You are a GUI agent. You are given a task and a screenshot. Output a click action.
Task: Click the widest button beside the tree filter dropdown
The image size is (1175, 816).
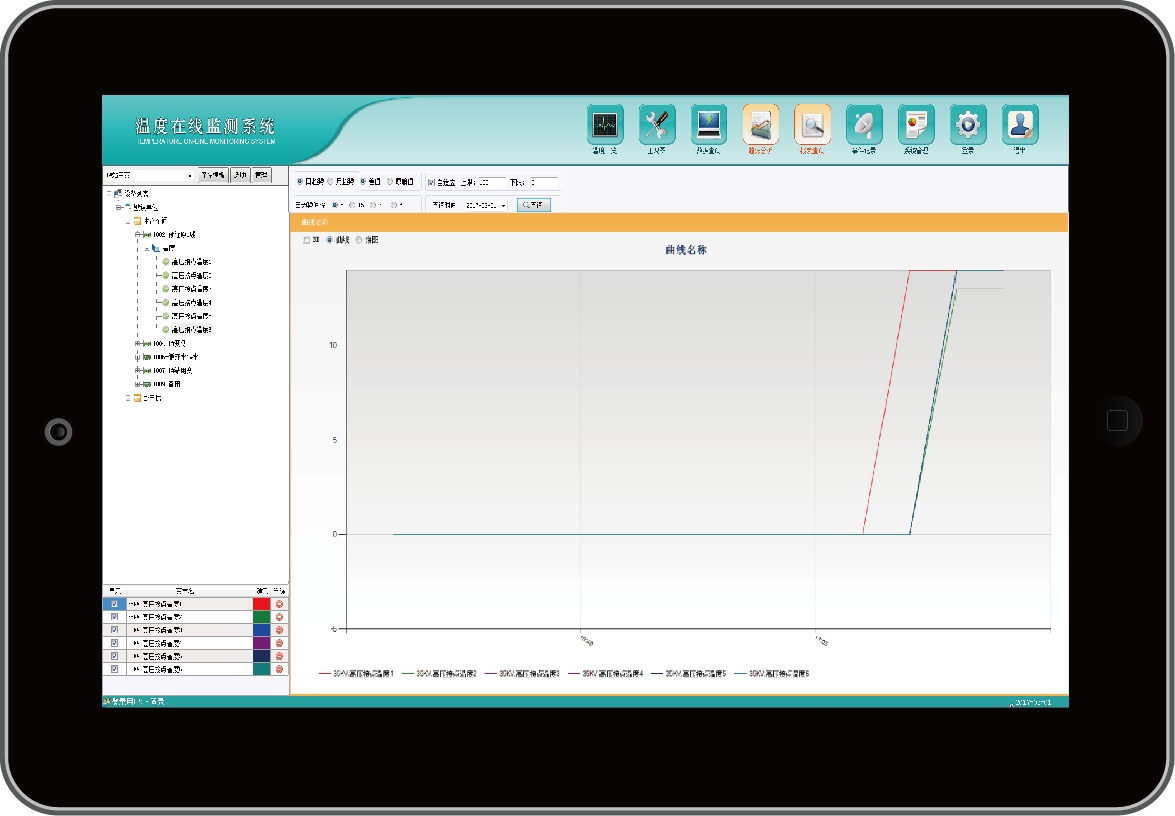[x=213, y=175]
